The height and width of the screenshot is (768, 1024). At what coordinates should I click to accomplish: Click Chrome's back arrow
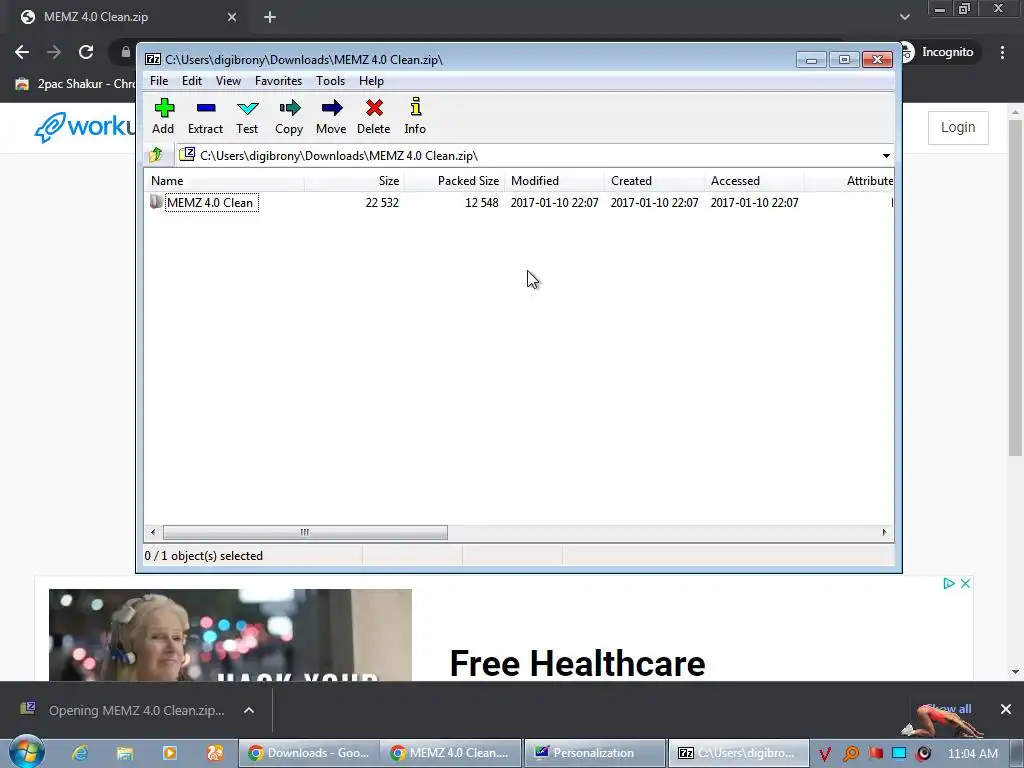[22, 52]
